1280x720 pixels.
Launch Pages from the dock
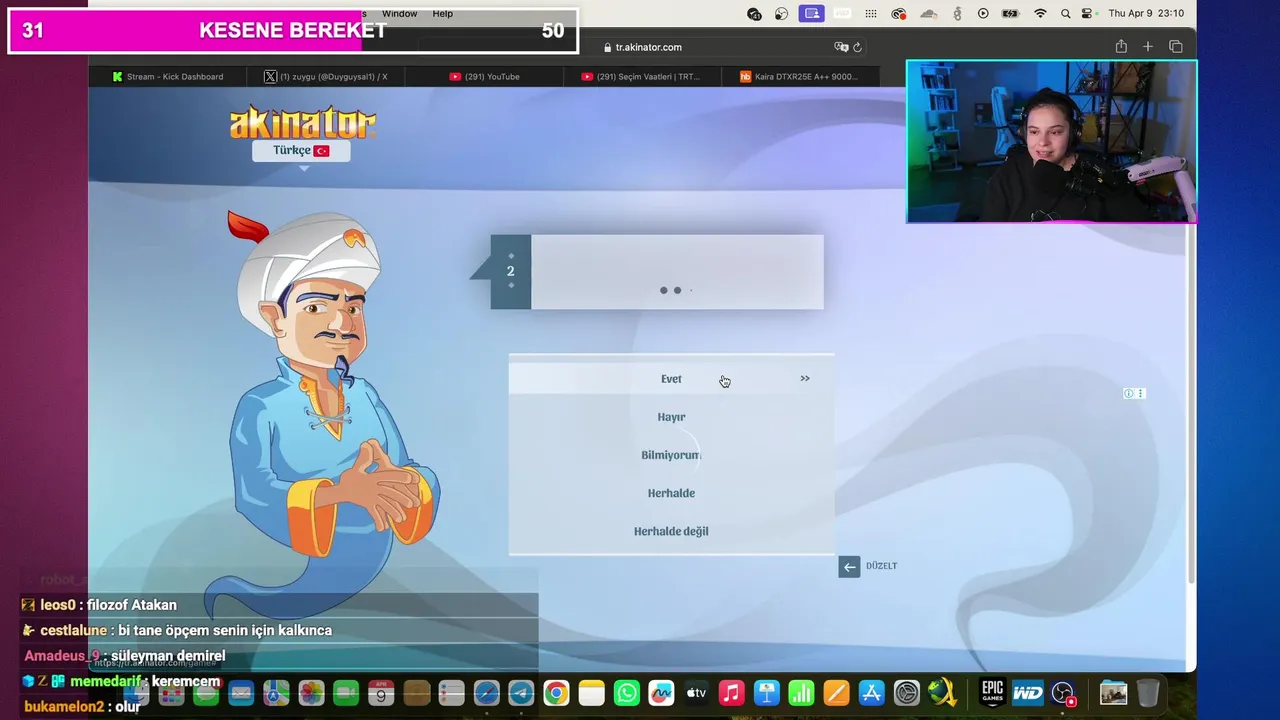pos(836,692)
